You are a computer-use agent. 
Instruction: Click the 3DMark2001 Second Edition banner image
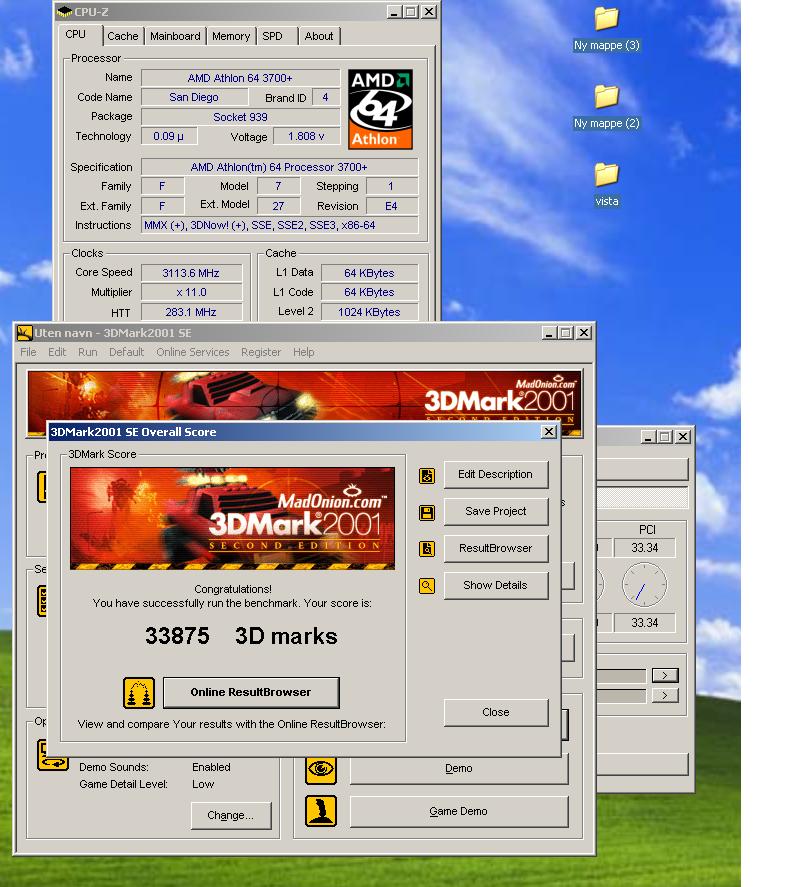pos(233,518)
